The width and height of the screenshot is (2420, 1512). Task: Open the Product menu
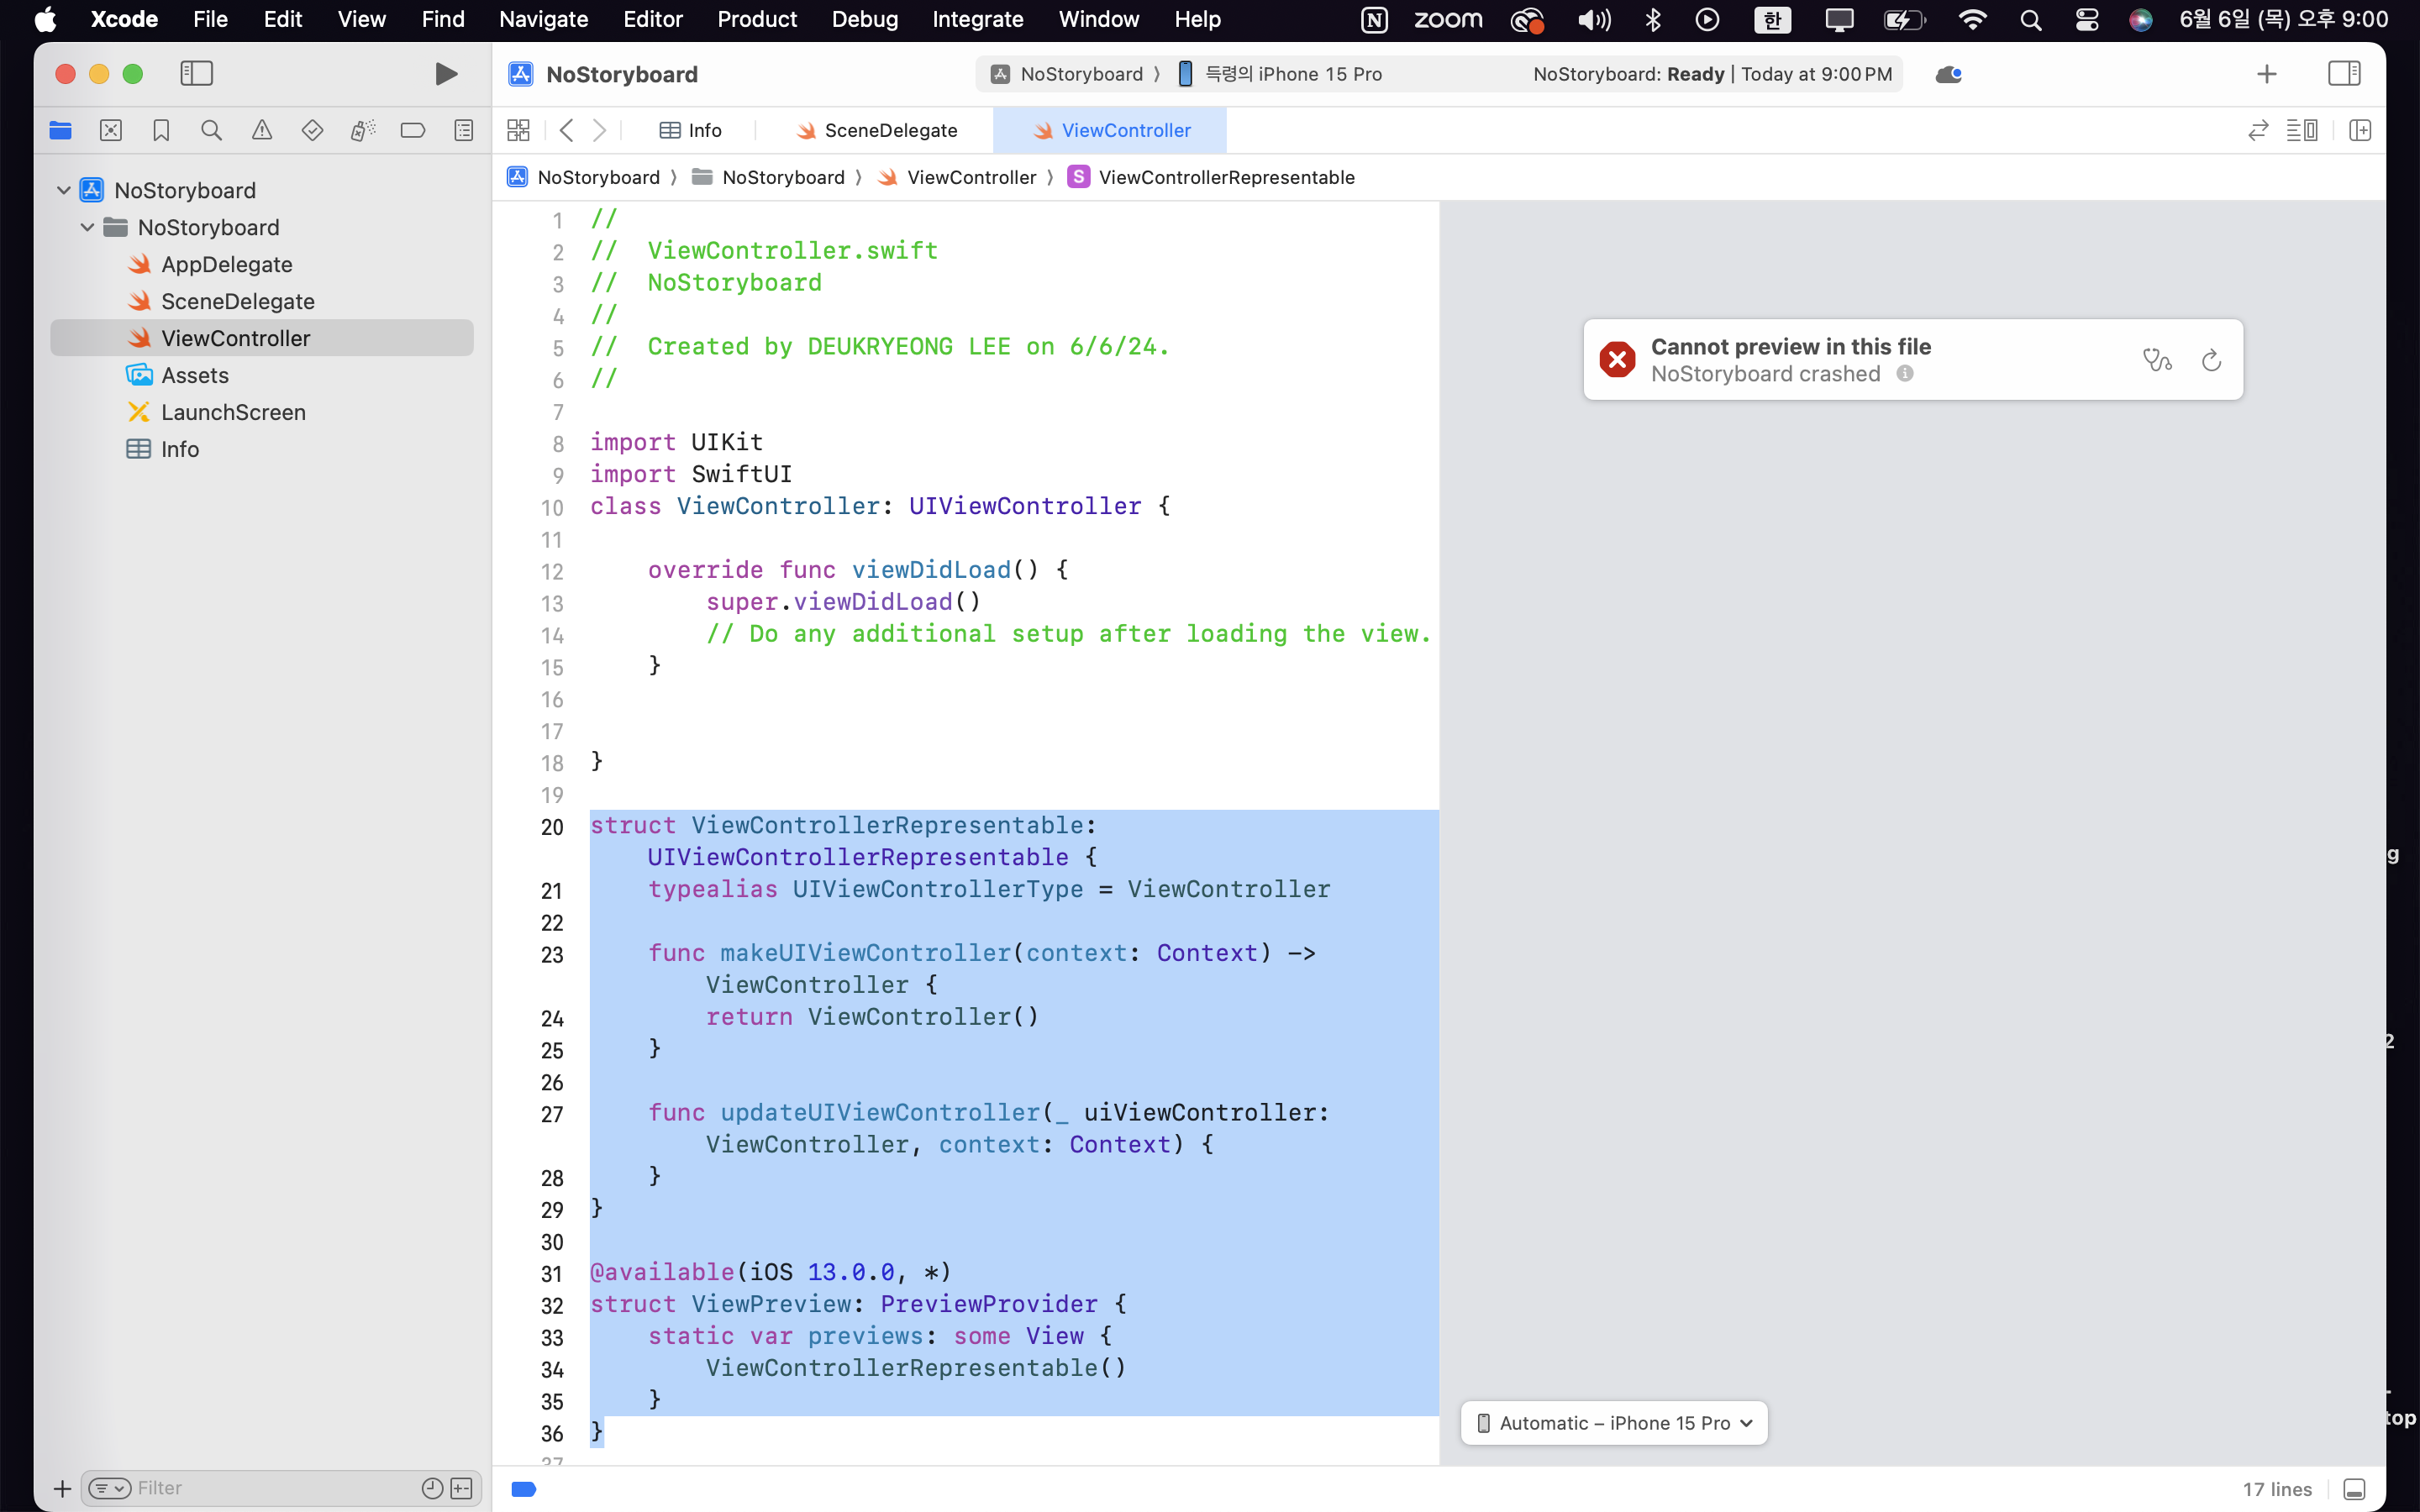(756, 19)
